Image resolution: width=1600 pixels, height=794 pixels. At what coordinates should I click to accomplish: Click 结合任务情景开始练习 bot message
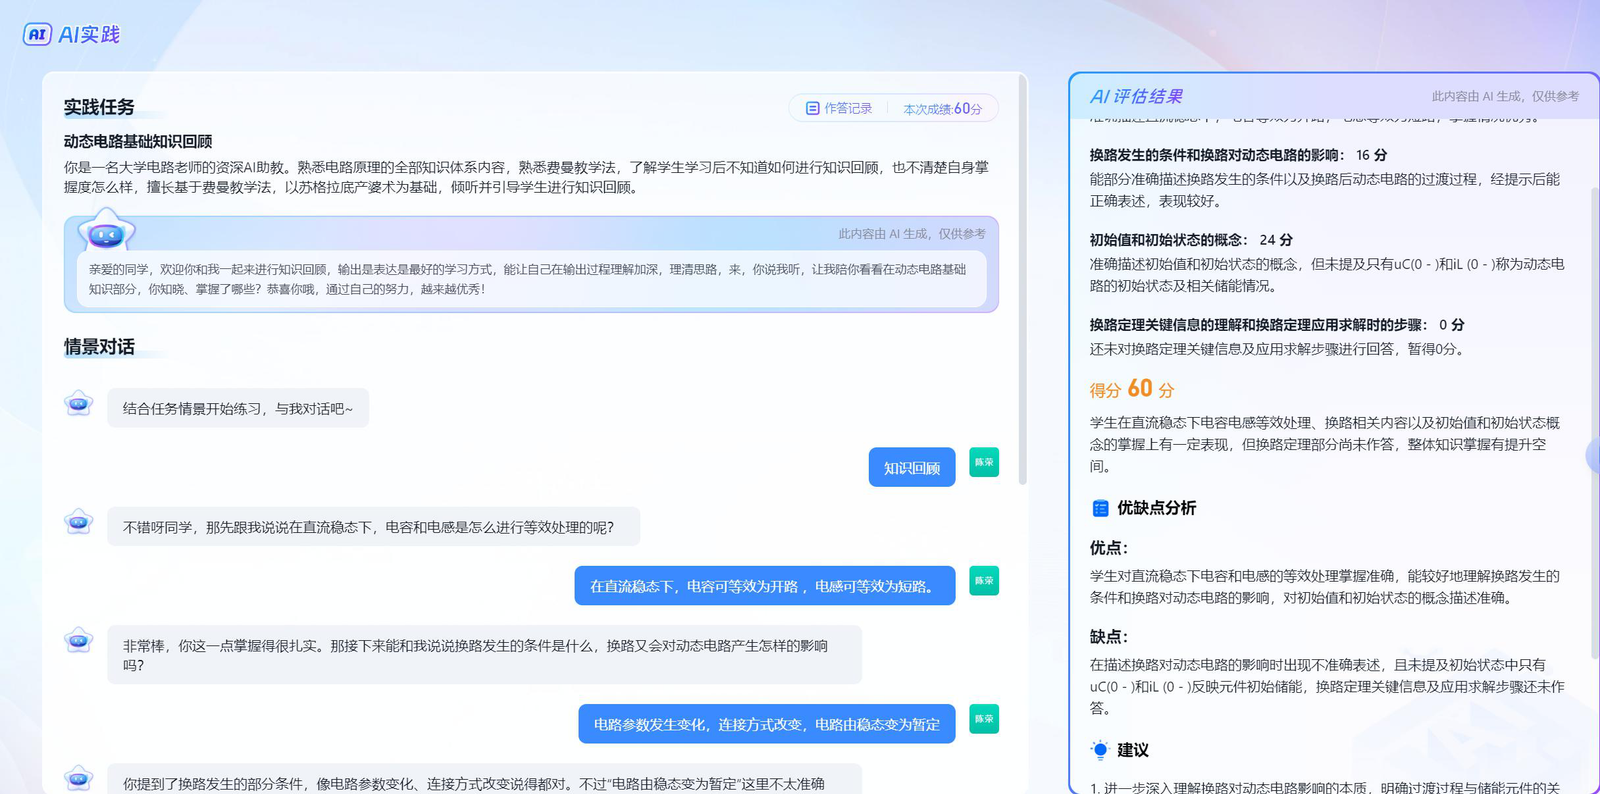coord(238,408)
